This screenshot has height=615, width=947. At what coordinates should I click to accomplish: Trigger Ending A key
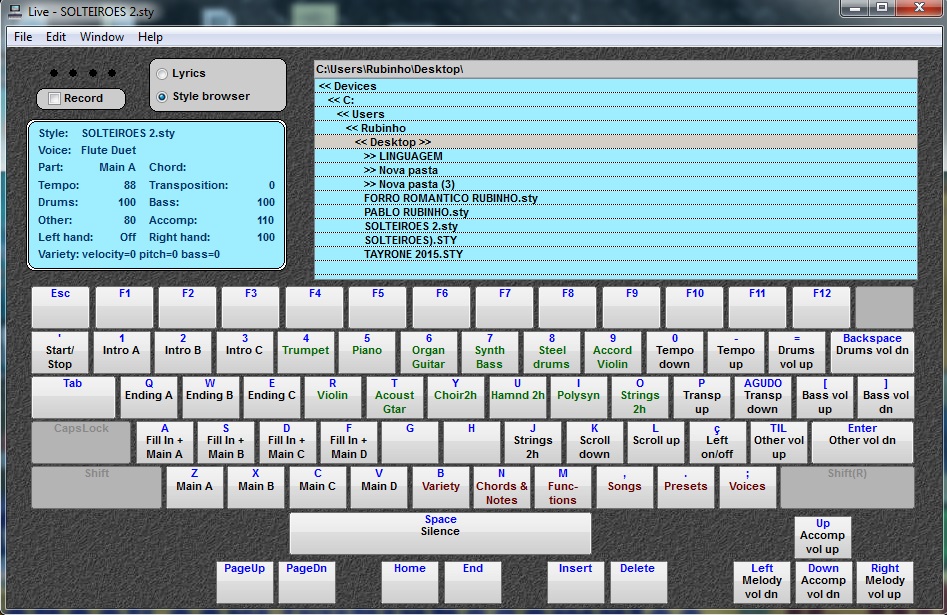[x=149, y=397]
